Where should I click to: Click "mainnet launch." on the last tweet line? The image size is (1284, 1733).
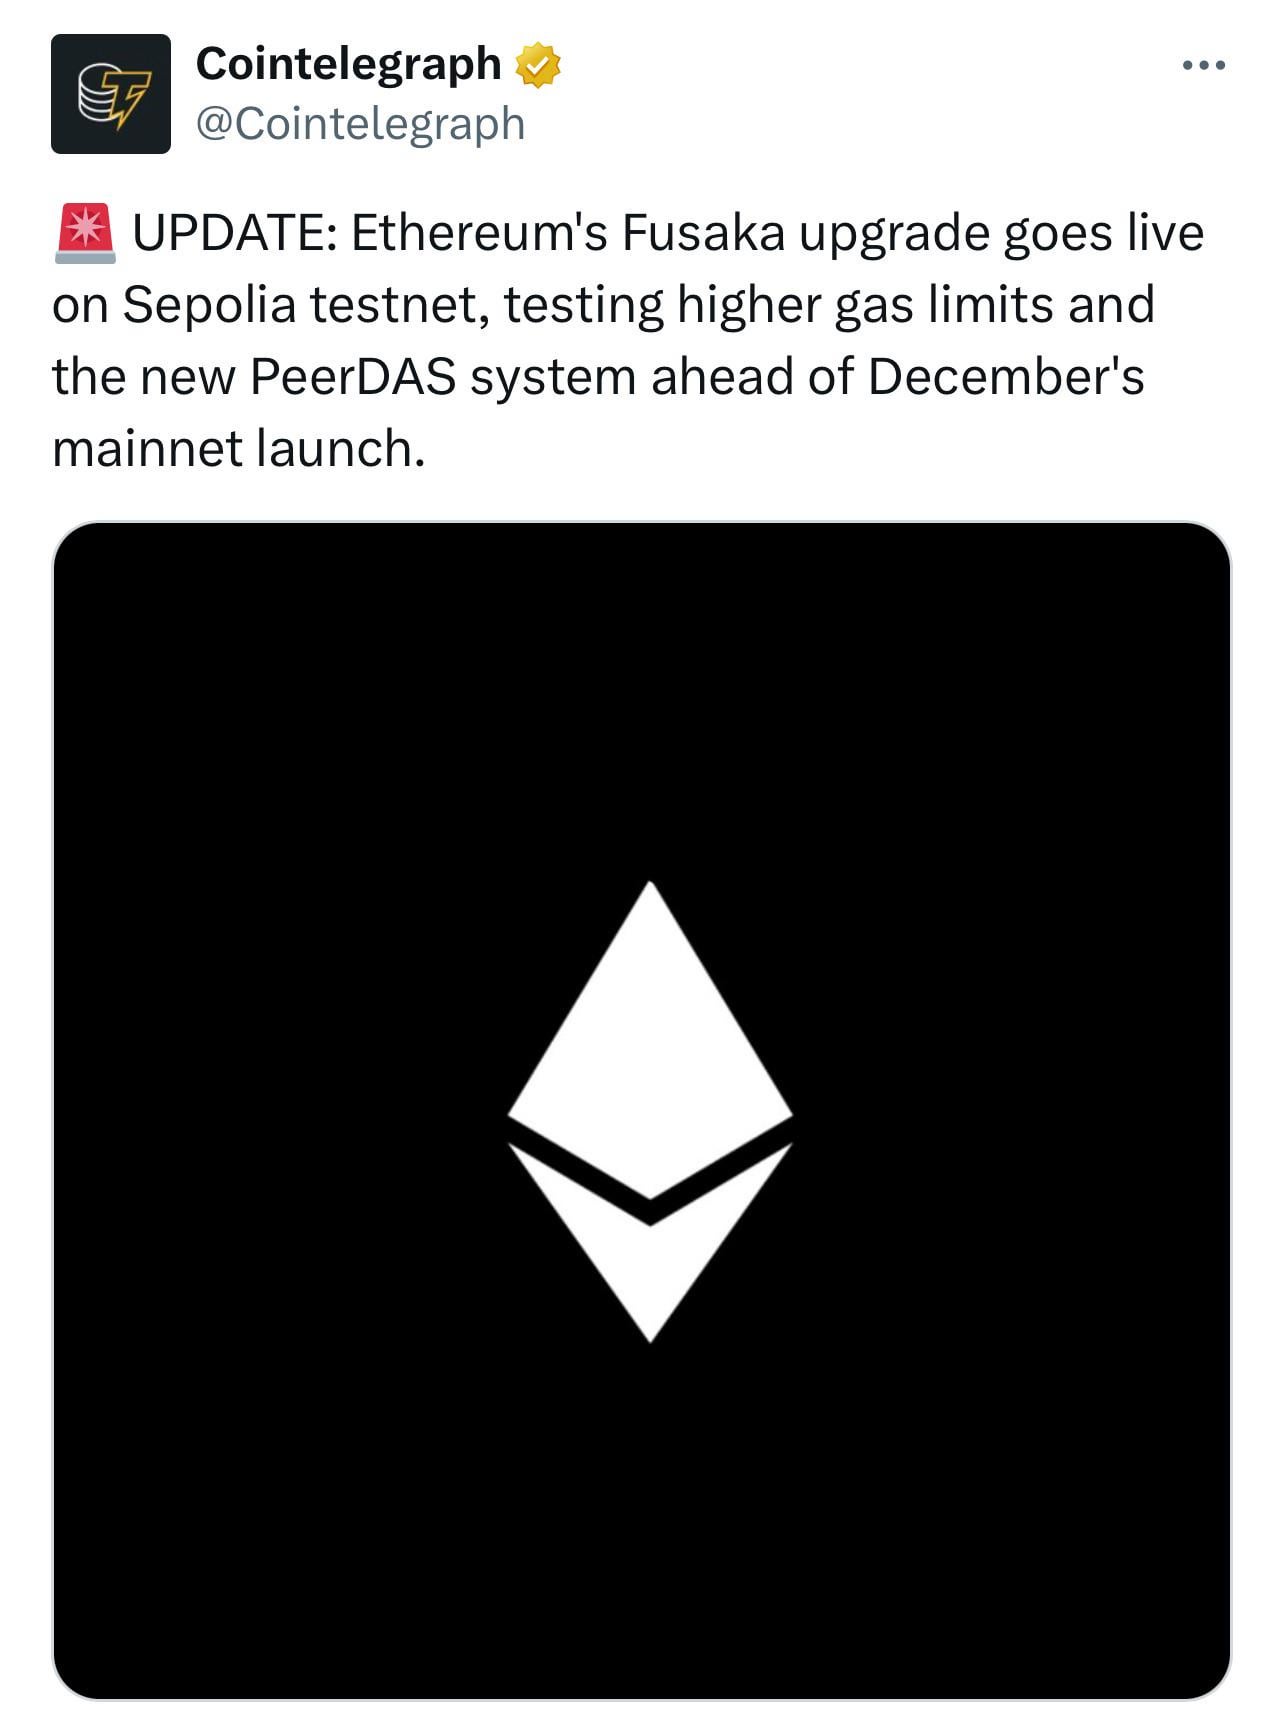[x=239, y=450]
